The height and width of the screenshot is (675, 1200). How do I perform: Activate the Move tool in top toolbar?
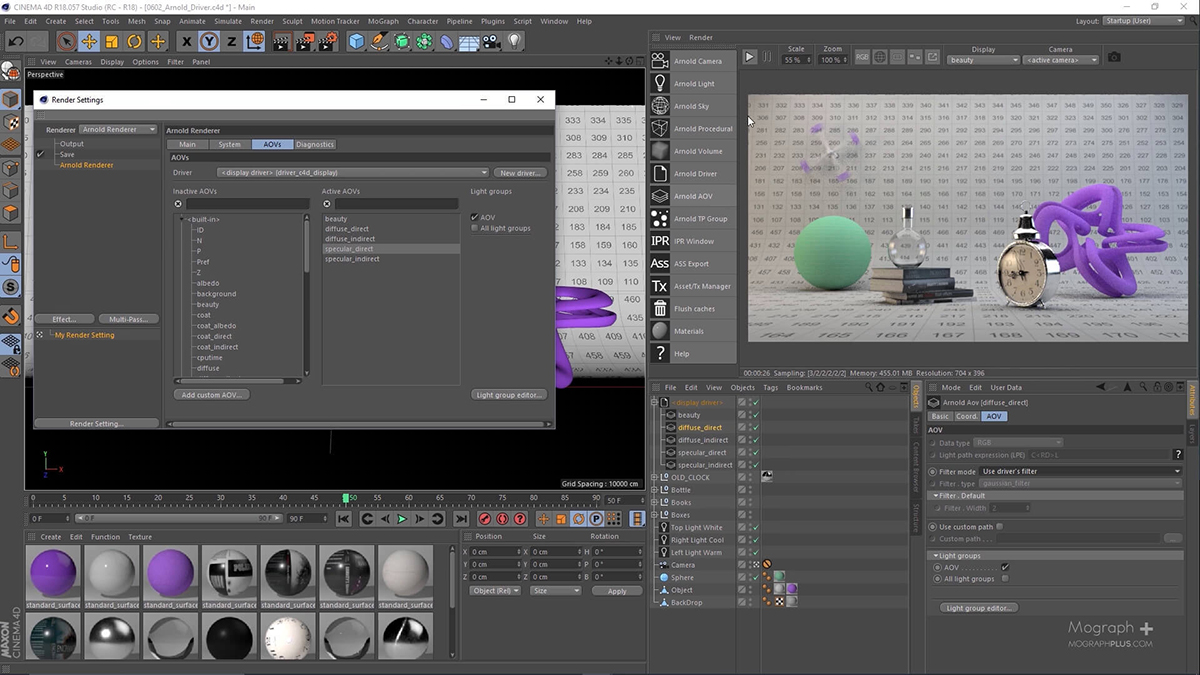[x=89, y=41]
